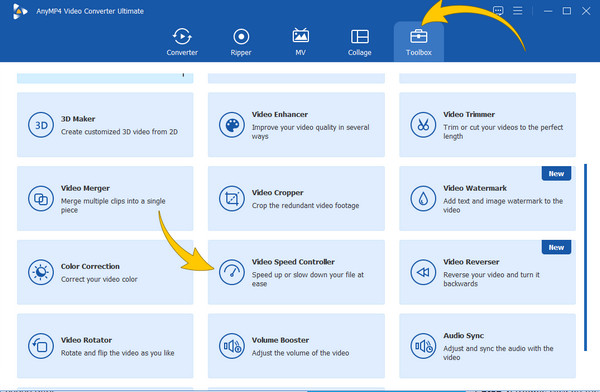
Task: Open the Video Reverser title
Action: click(471, 262)
